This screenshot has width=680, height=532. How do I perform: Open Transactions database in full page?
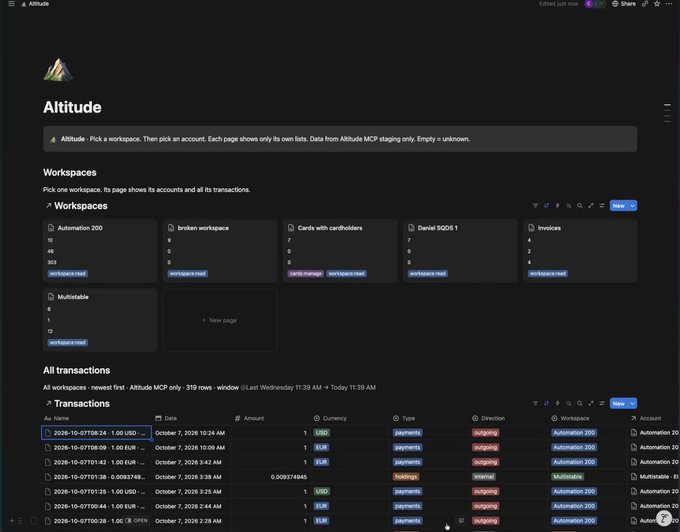point(591,403)
